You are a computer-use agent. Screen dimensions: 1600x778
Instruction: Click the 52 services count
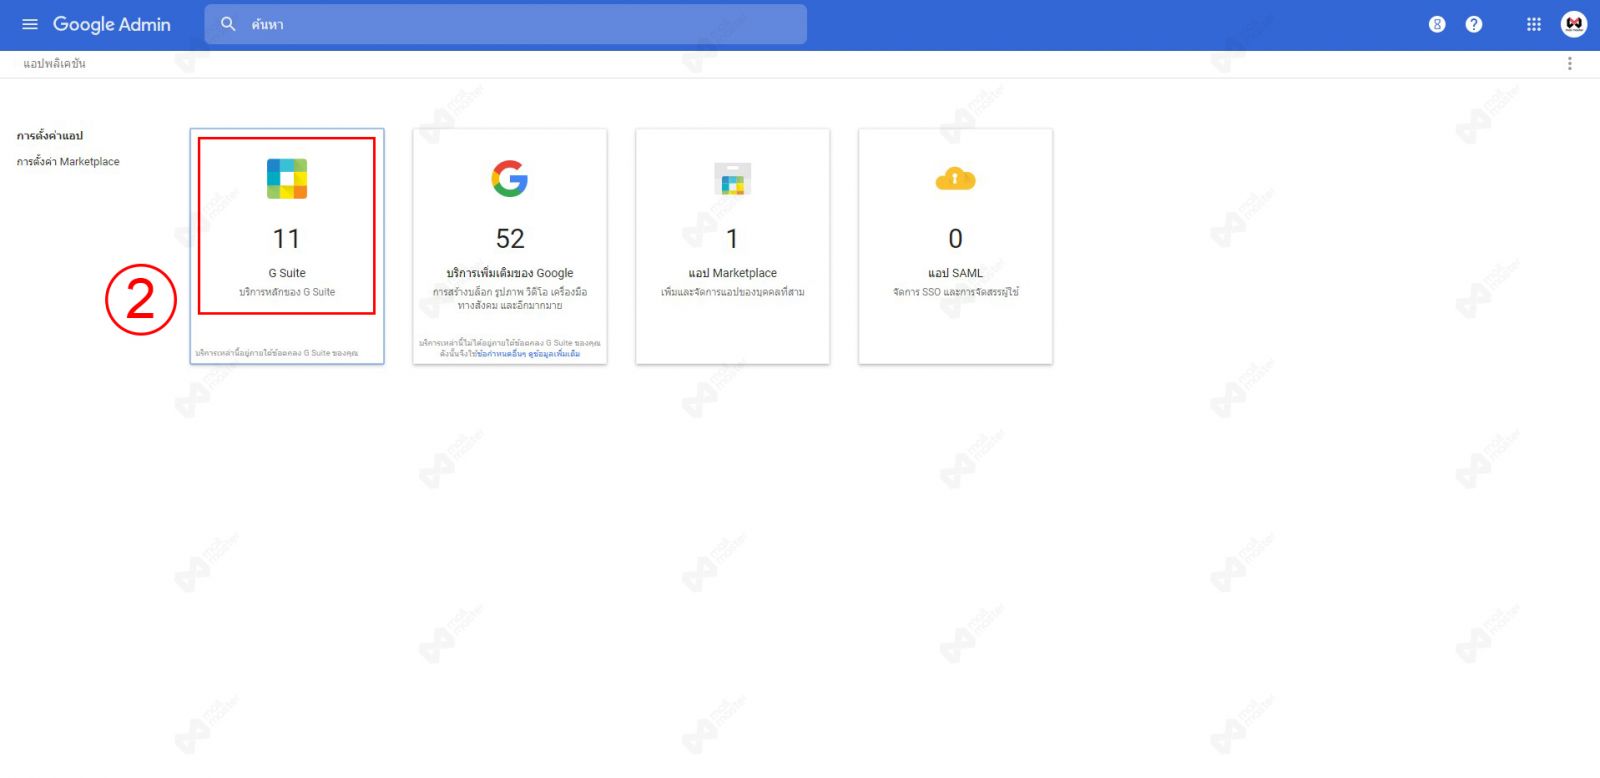coord(510,239)
